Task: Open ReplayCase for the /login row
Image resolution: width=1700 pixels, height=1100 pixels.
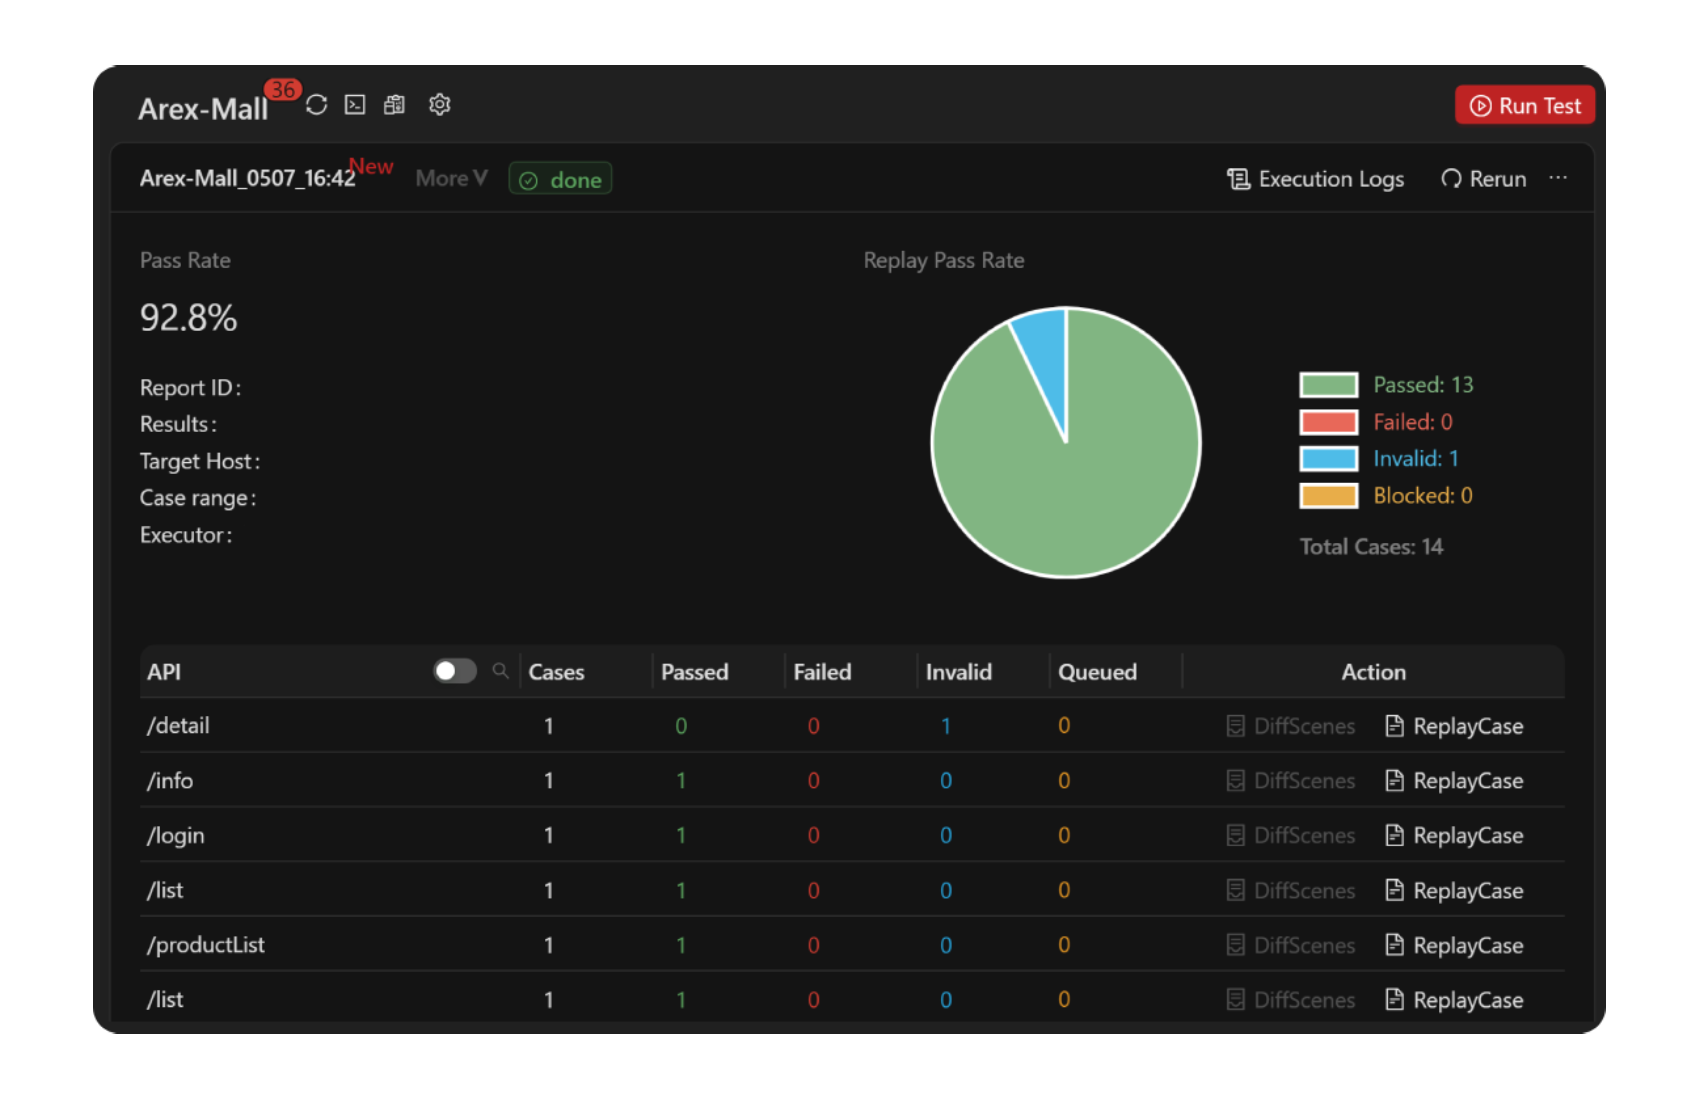Action: tap(1454, 836)
